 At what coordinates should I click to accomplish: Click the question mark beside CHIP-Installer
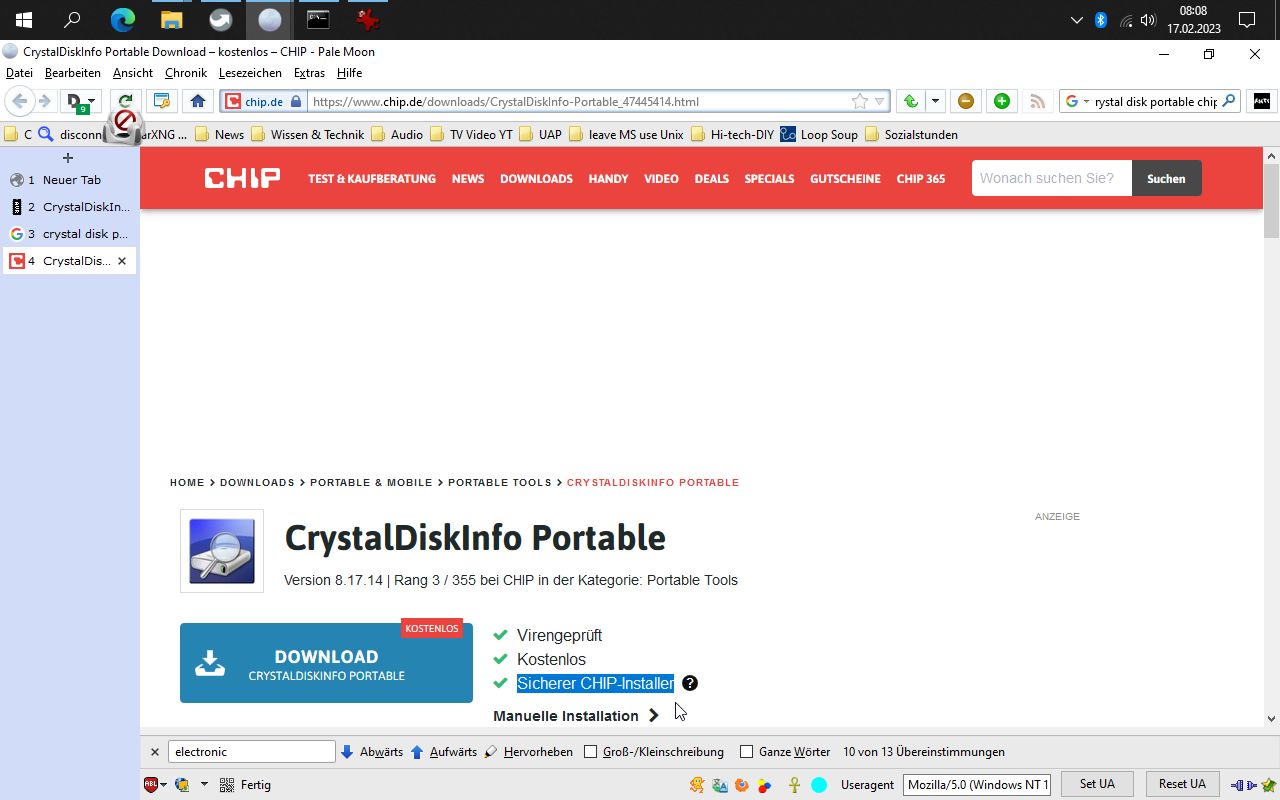[x=690, y=683]
